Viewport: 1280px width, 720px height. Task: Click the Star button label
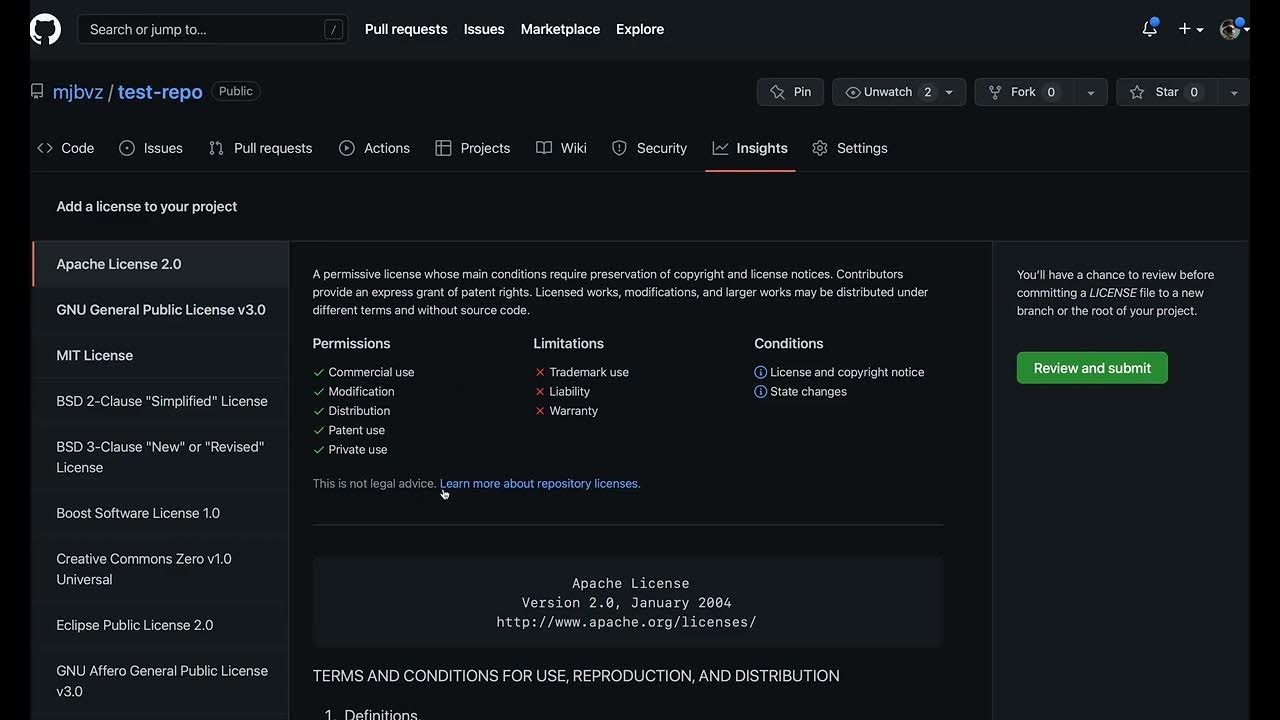1167,92
